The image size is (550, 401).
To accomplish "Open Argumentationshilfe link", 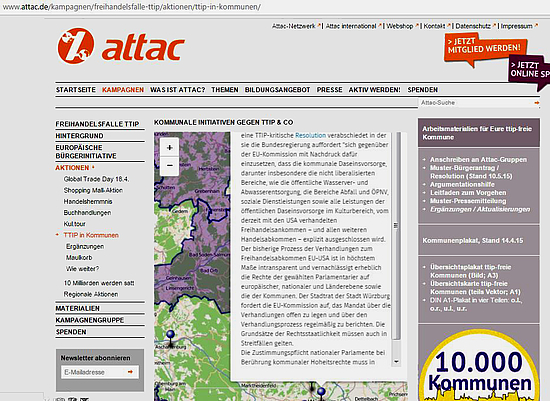I will click(x=462, y=185).
